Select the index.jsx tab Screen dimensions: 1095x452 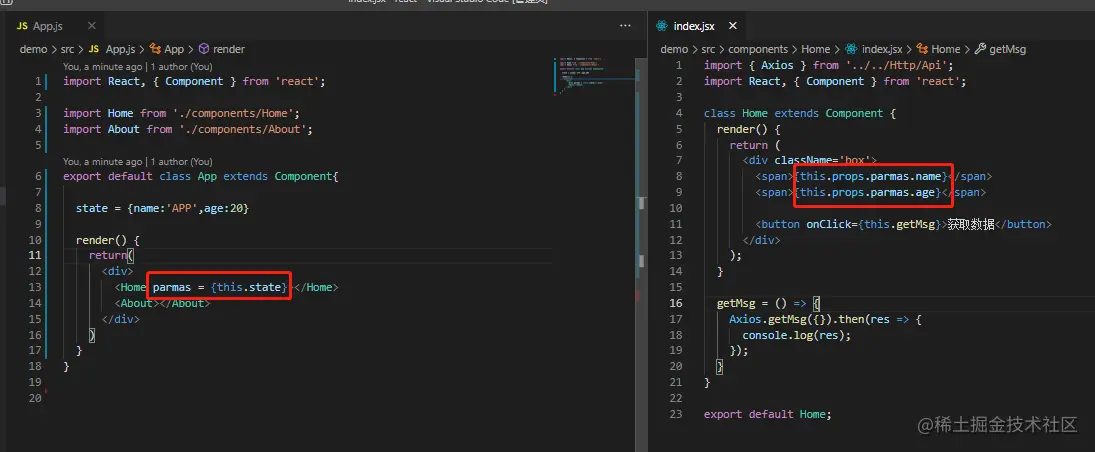coord(696,25)
